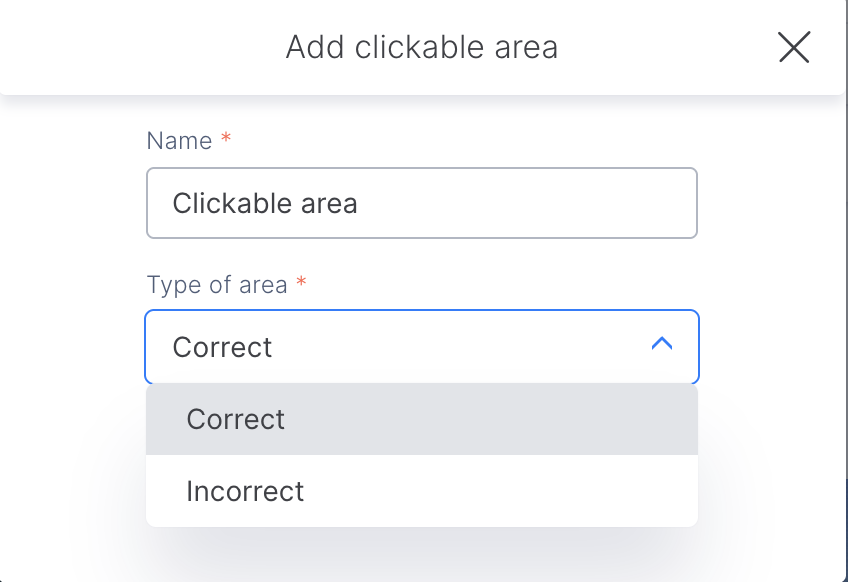Close the Add clickable area dialog
This screenshot has width=848, height=582.
(794, 47)
